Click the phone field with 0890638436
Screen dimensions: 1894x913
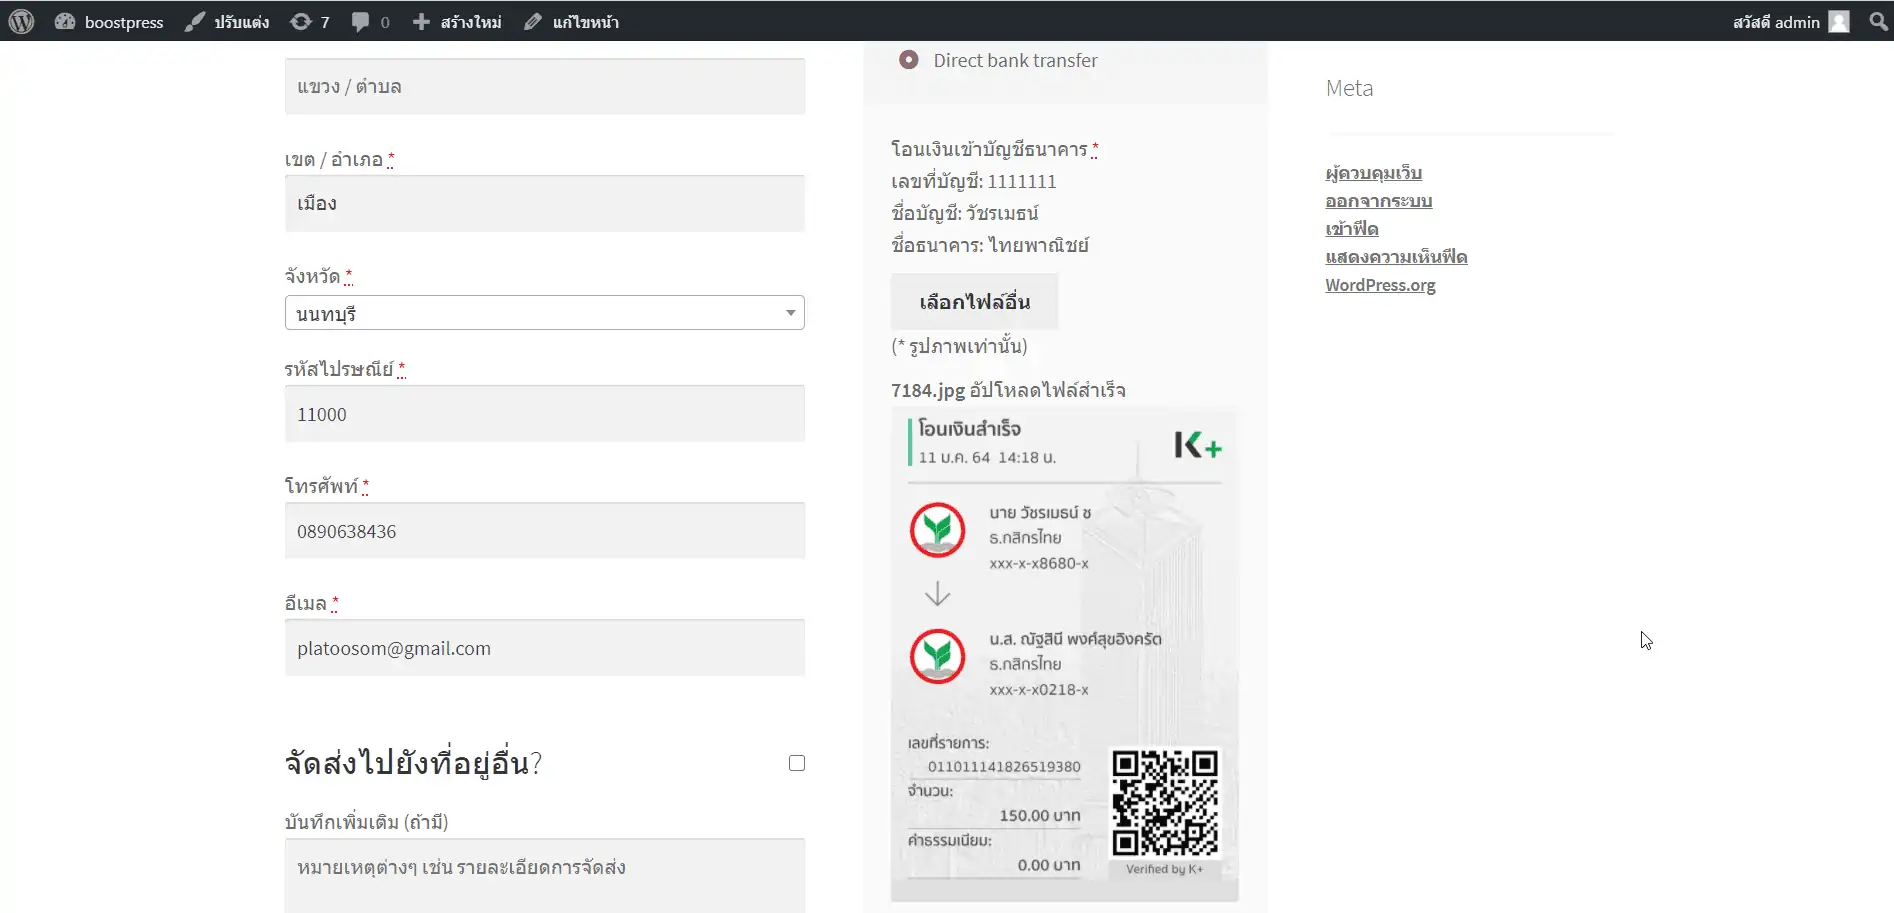544,531
